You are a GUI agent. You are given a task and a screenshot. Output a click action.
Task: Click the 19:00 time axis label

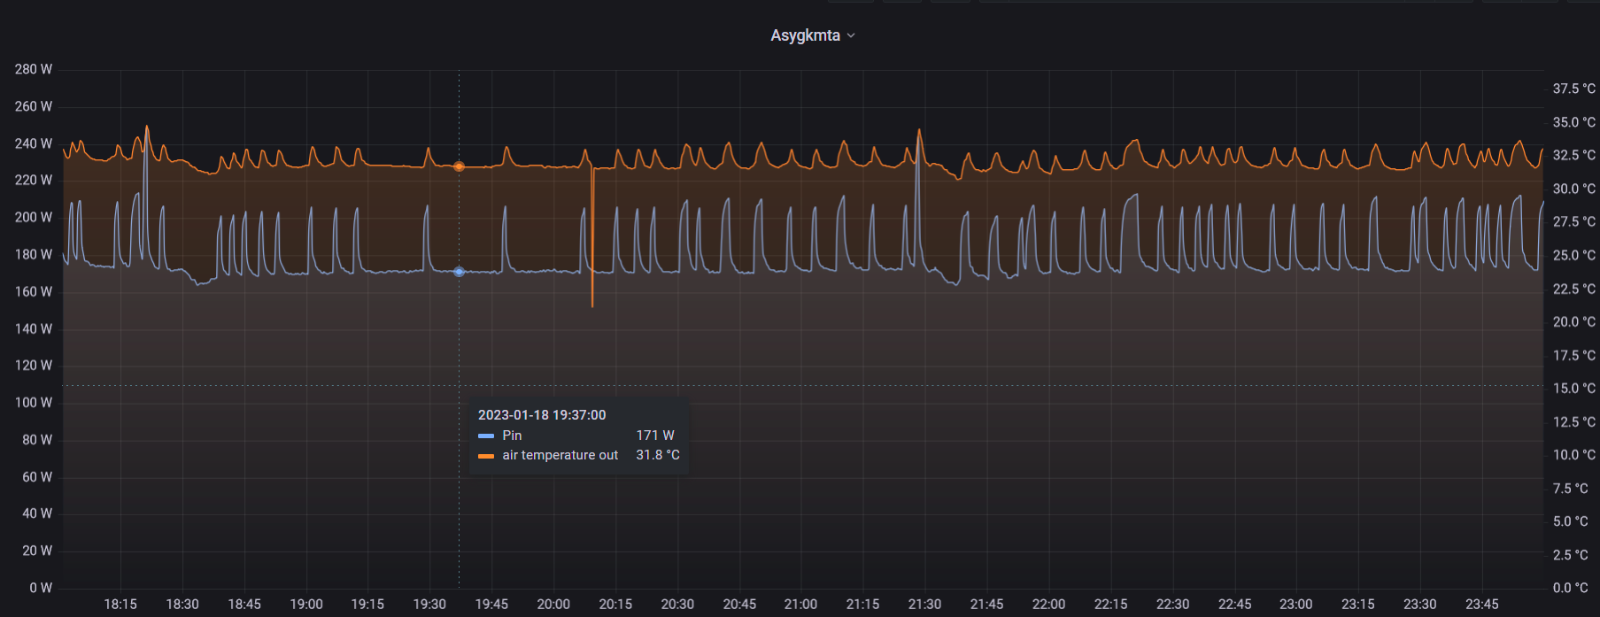pyautogui.click(x=306, y=604)
